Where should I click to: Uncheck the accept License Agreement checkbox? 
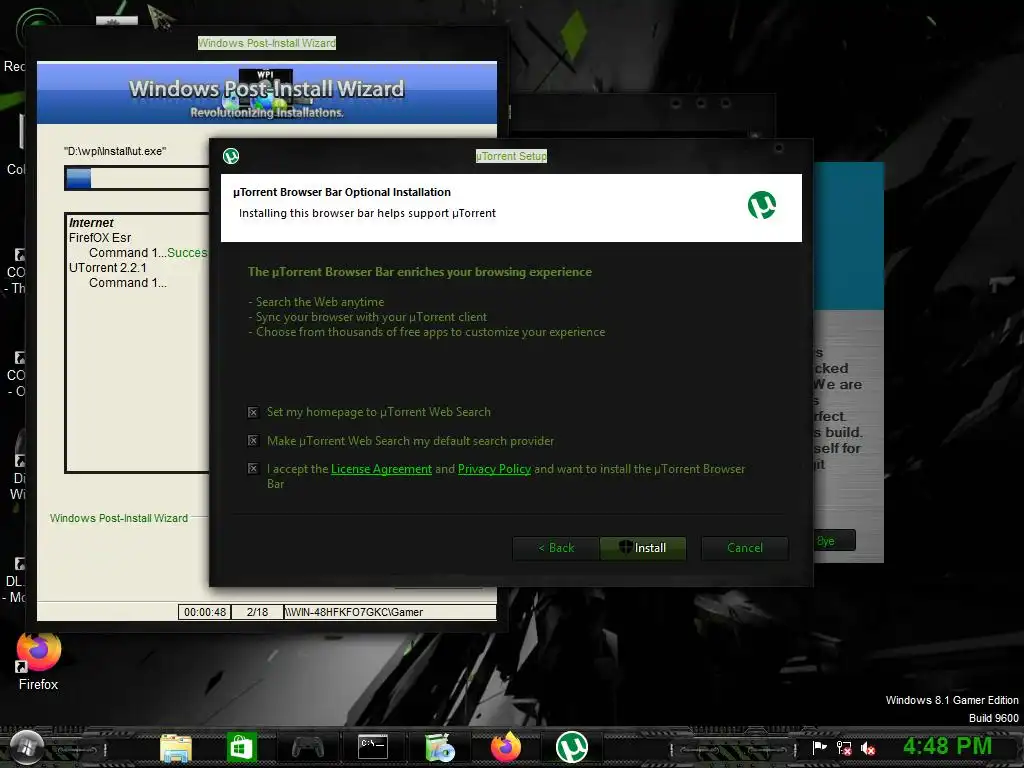(253, 468)
